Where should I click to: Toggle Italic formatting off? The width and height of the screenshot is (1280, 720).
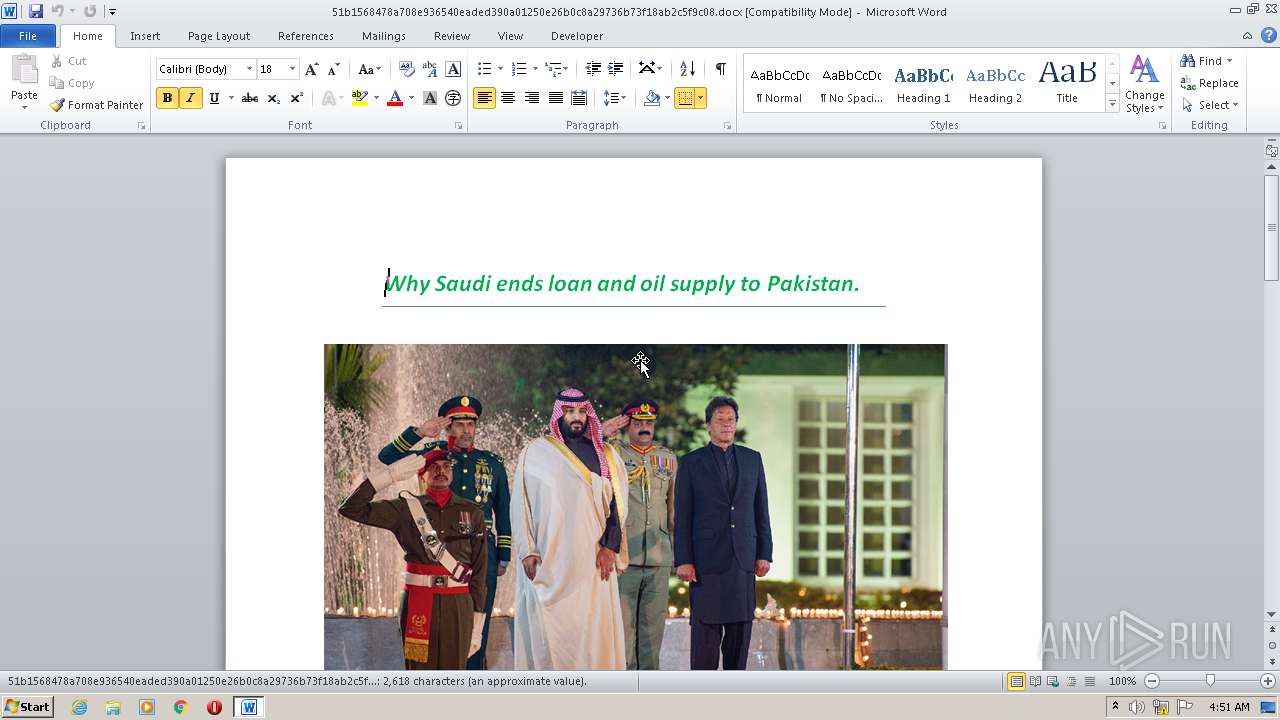coord(190,98)
